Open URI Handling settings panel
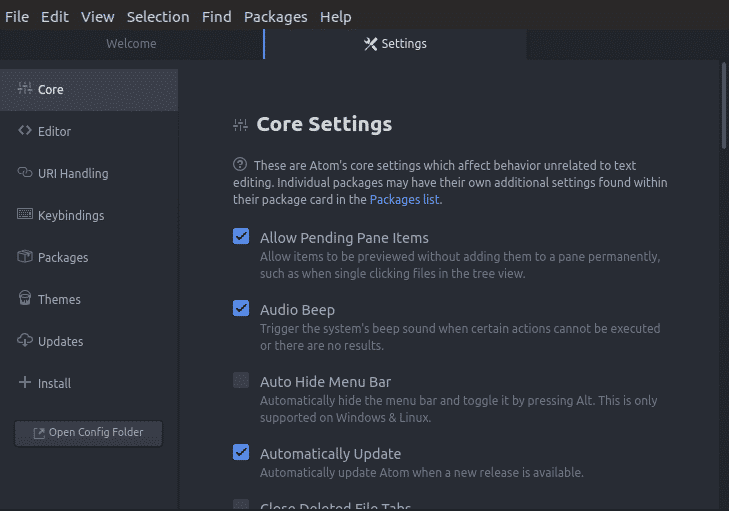729x511 pixels. 89,173
